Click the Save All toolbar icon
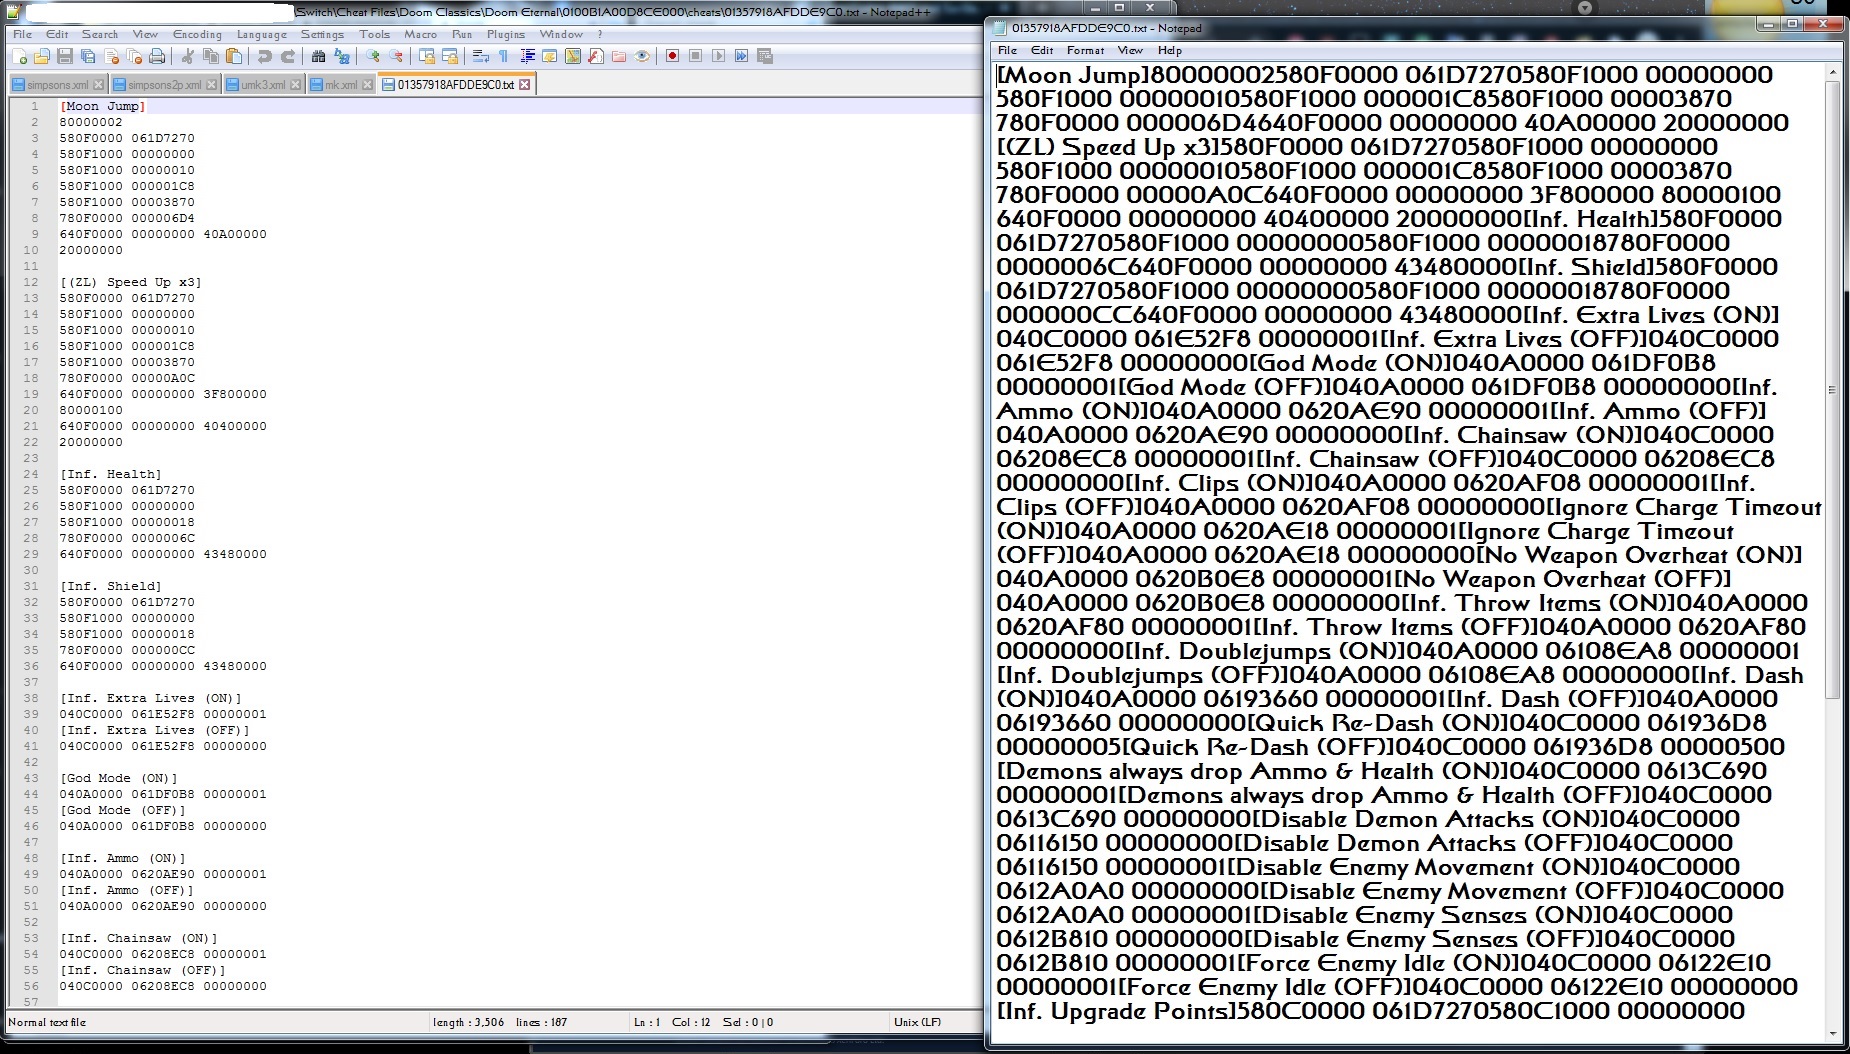Image resolution: width=1850 pixels, height=1054 pixels. click(88, 56)
